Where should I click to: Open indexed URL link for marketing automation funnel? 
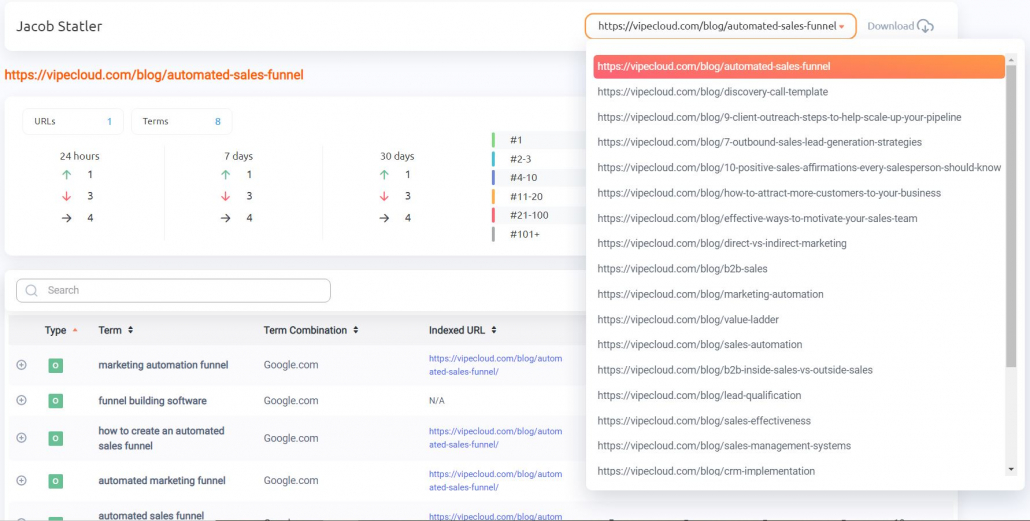tap(495, 365)
